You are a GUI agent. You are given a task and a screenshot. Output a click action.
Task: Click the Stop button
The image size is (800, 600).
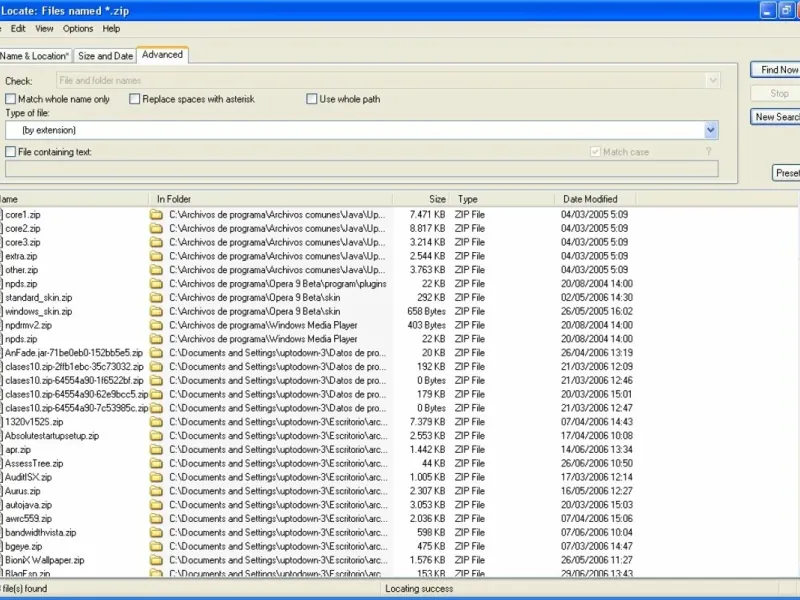(776, 93)
